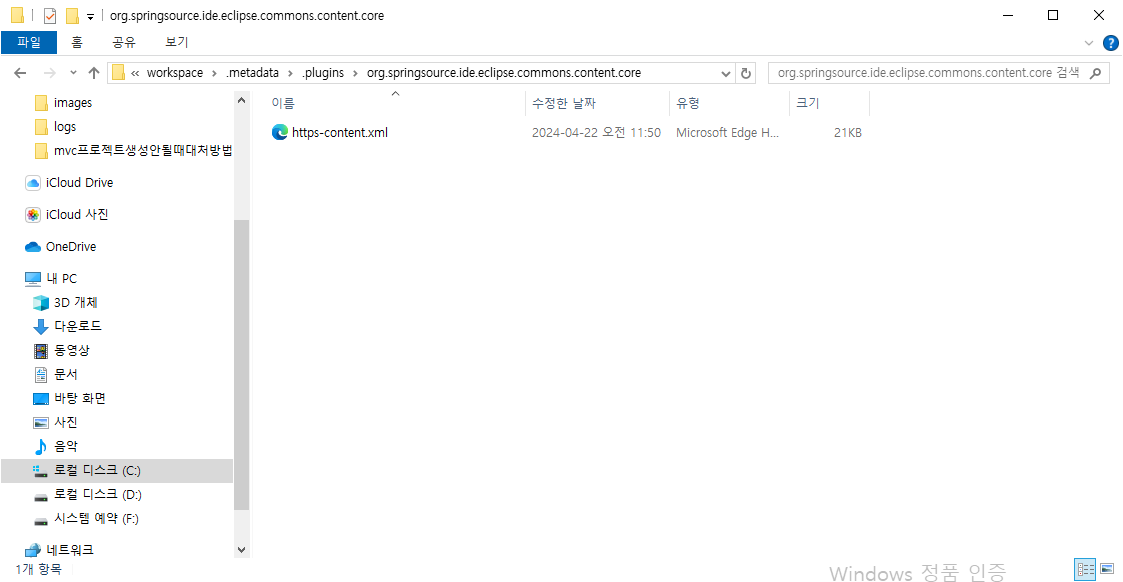Click the 로컬 디스크 (C:) drive icon
1123x582 pixels.
coord(41,471)
